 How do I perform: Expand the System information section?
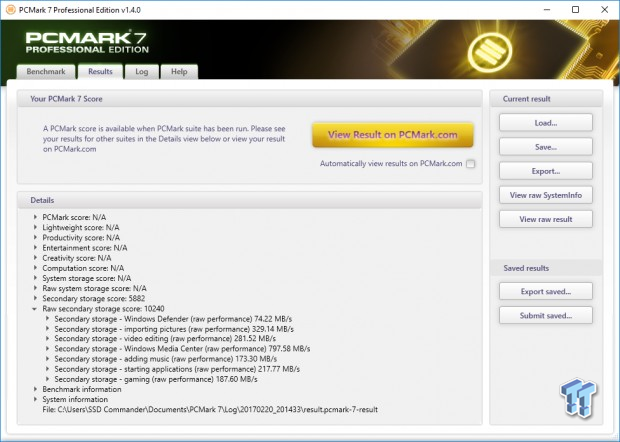(37, 399)
